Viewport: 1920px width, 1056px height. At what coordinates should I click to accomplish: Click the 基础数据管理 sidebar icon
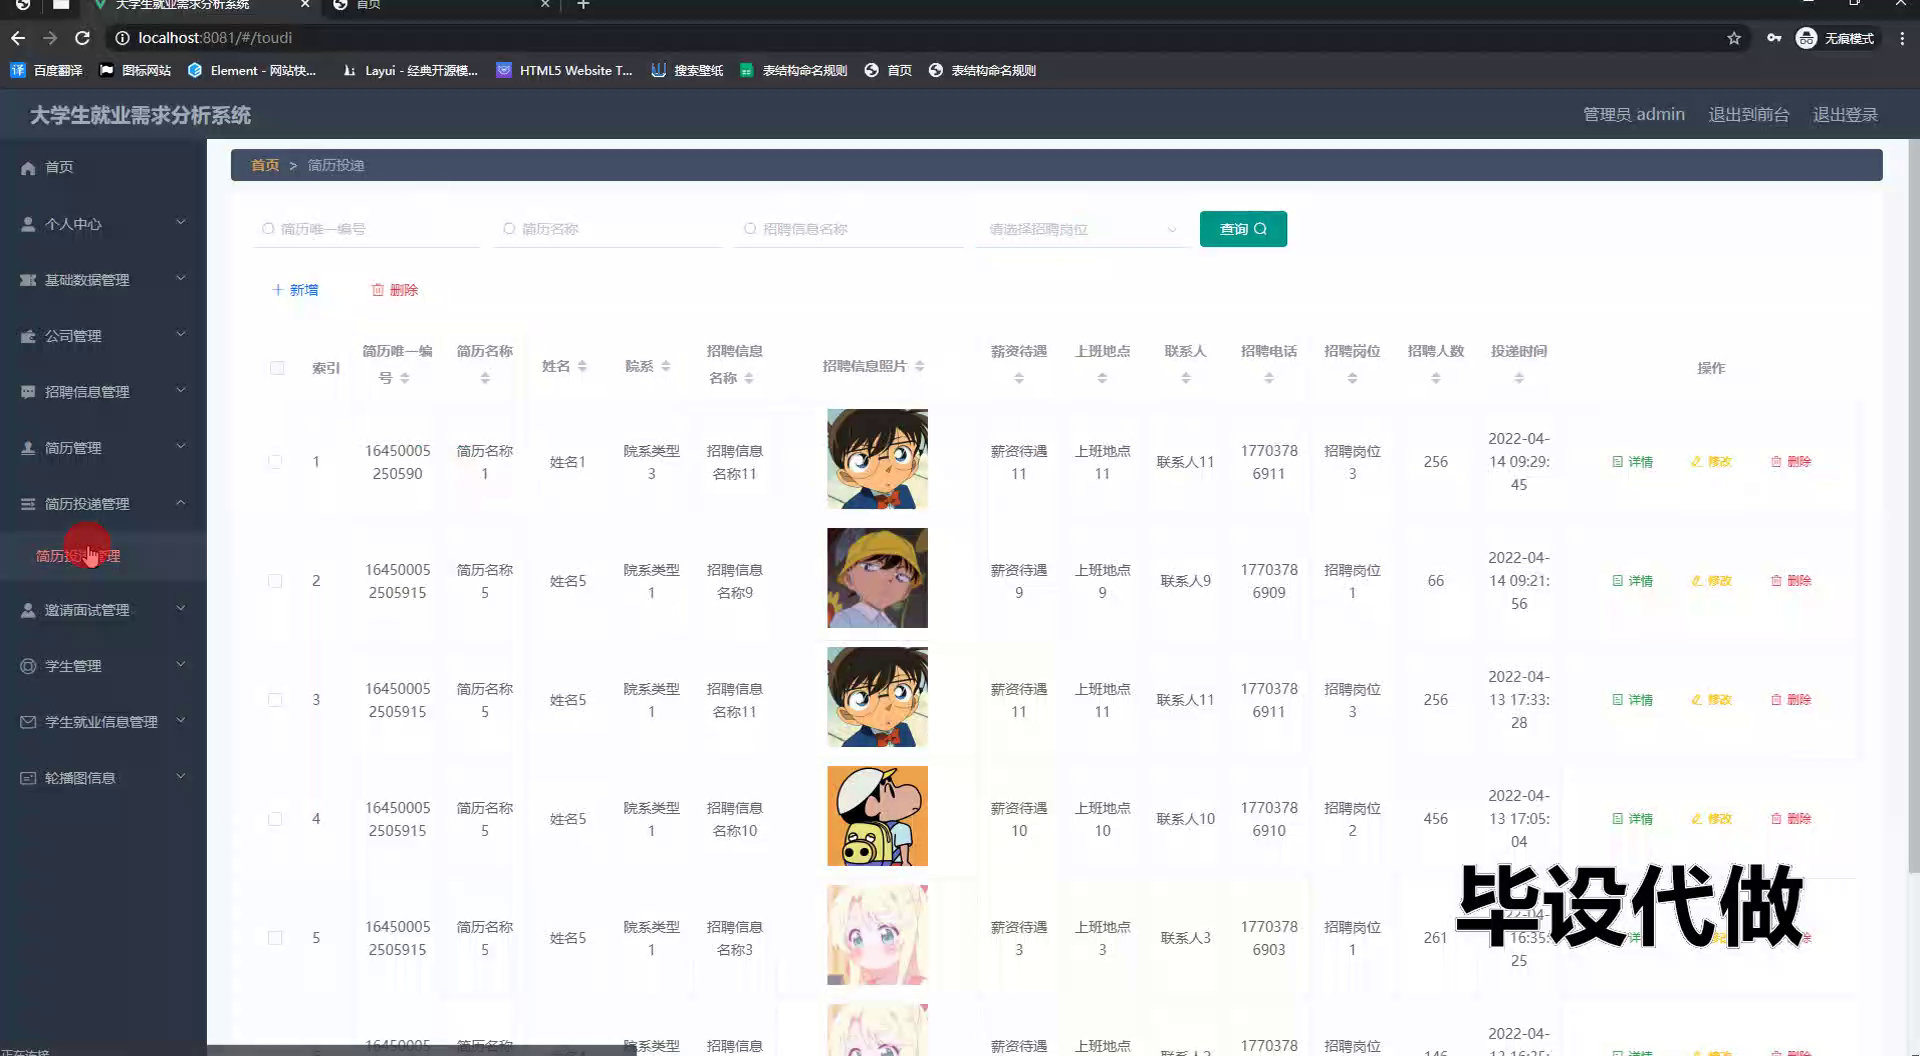(28, 280)
